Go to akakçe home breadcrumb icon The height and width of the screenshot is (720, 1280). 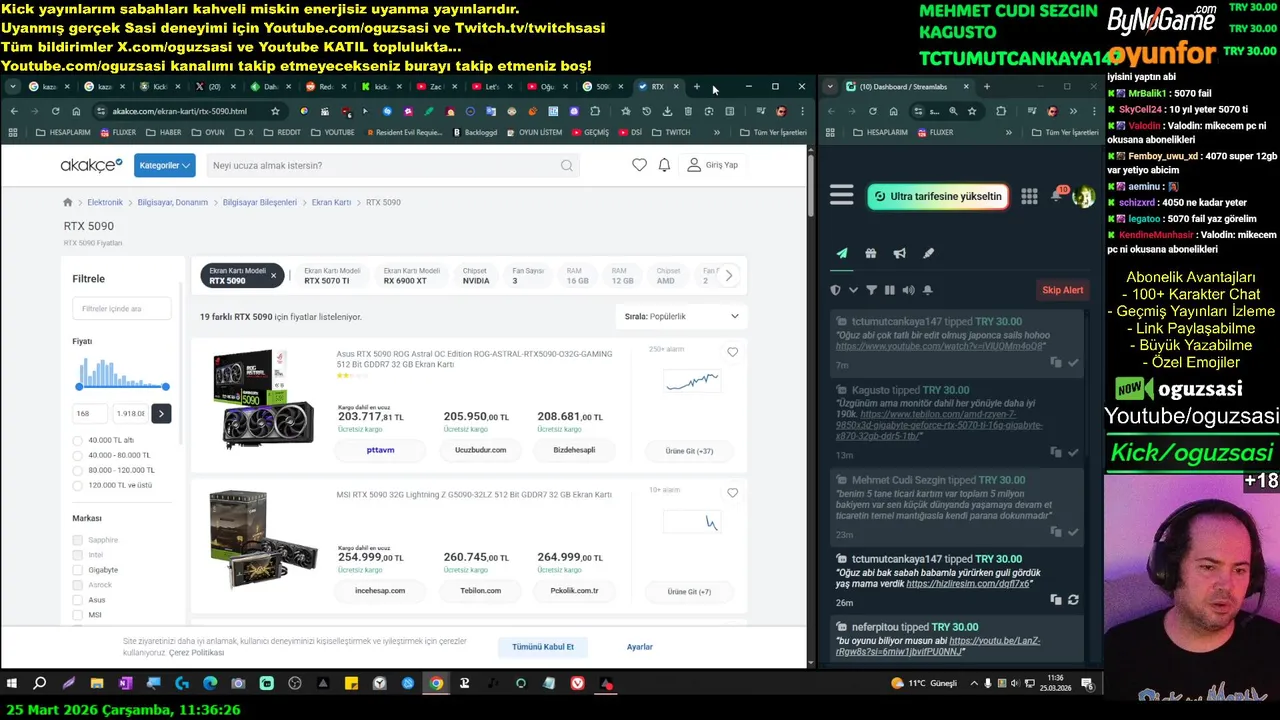68,202
